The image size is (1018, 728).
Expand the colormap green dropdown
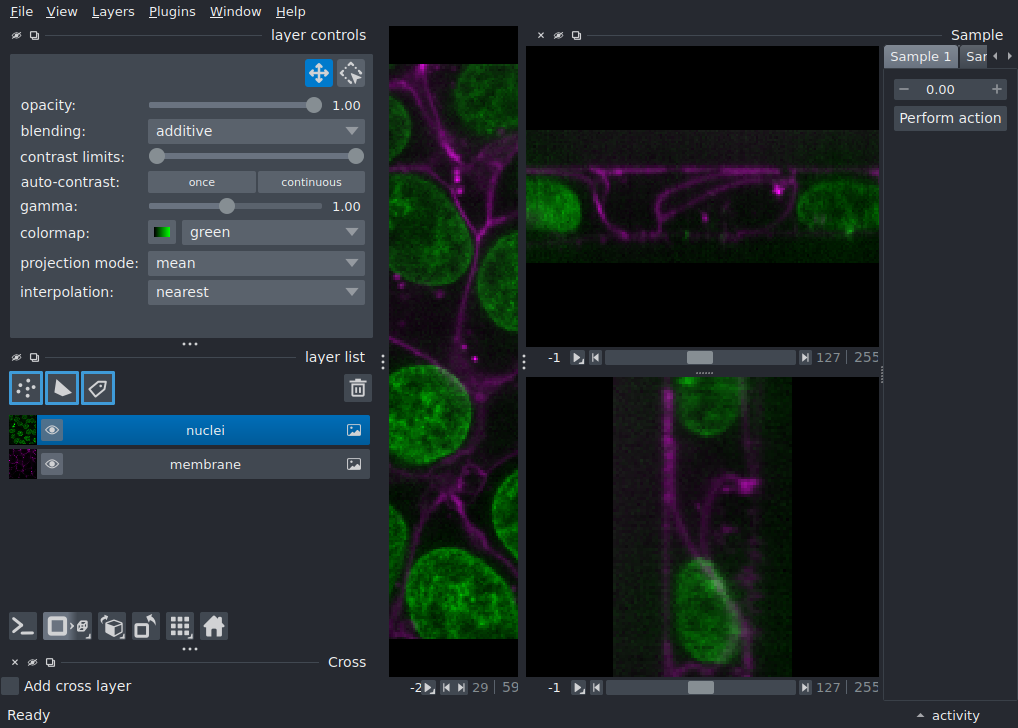pyautogui.click(x=273, y=232)
